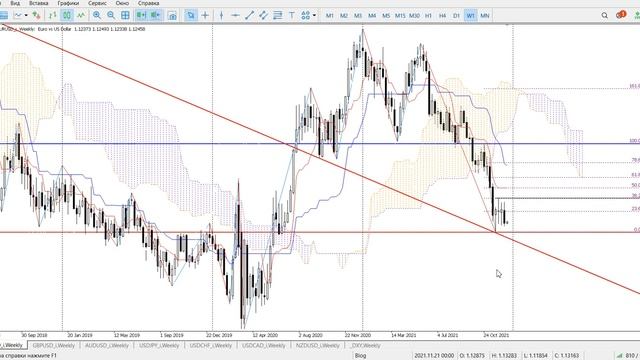The height and width of the screenshot is (360, 640).
Task: Select the equidistant channel tool
Action: [263, 16]
